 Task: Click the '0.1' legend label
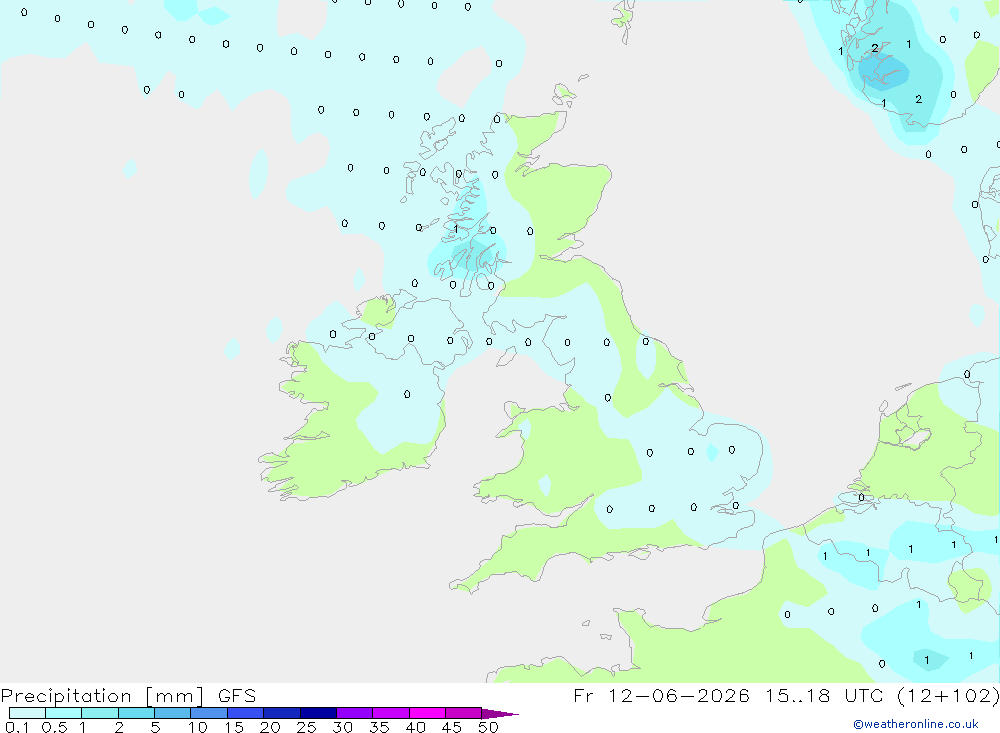coord(17,727)
